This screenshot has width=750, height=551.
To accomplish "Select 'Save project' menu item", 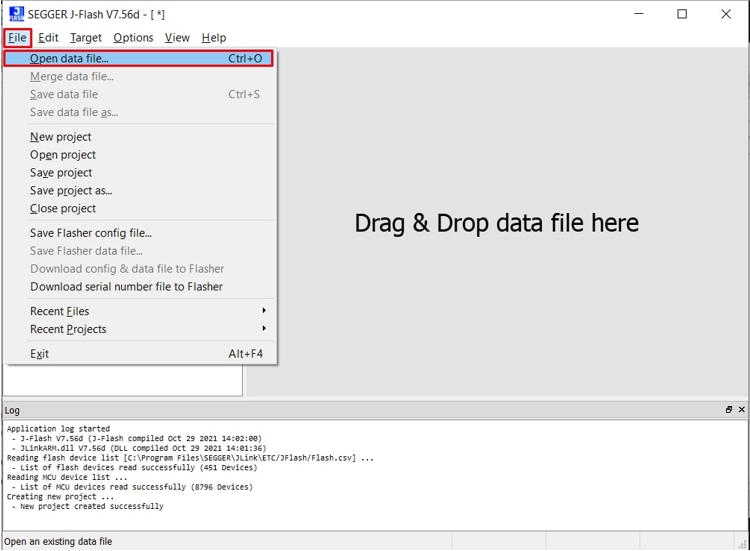I will pyautogui.click(x=61, y=173).
